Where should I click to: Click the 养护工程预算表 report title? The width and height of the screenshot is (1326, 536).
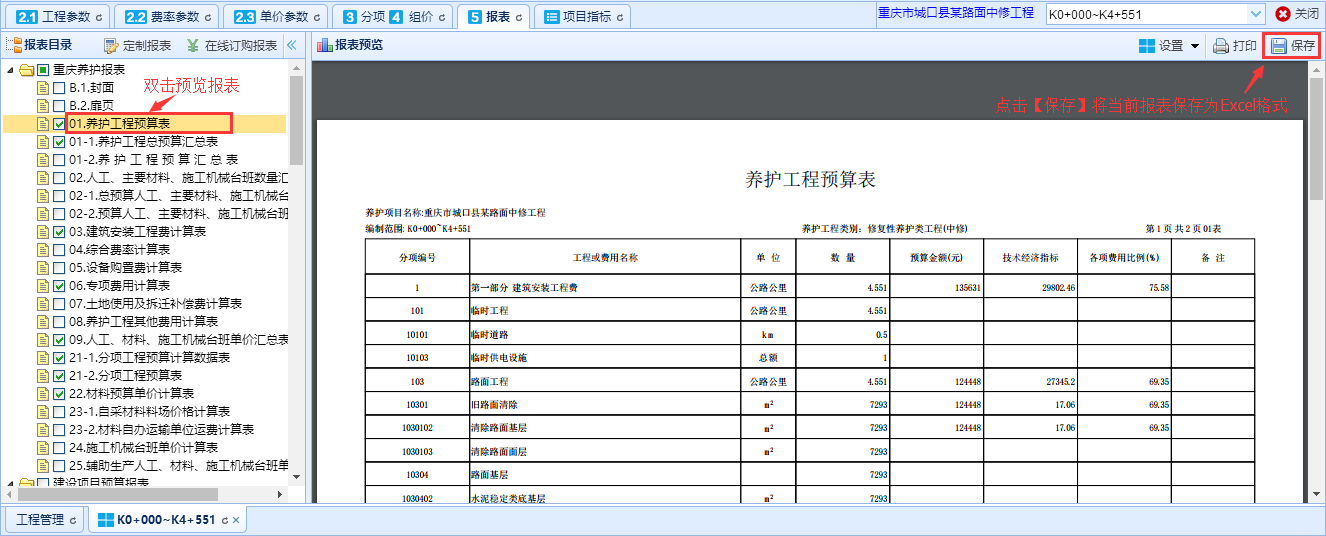point(810,180)
